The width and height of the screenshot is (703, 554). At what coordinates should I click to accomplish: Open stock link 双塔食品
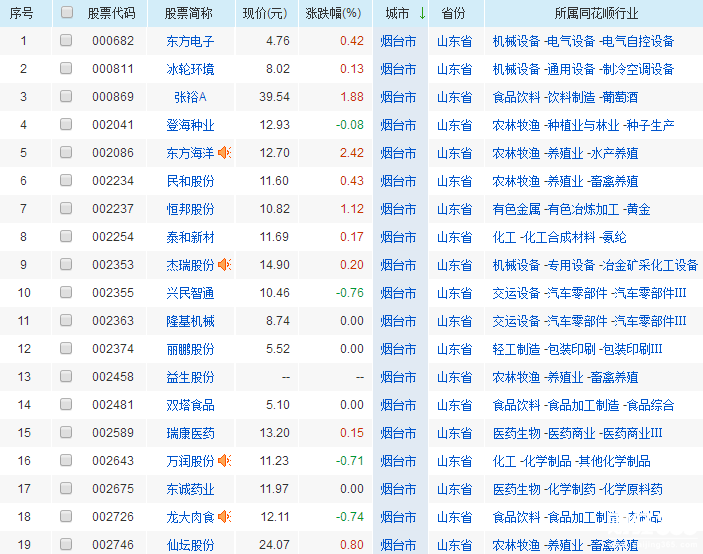coord(190,405)
